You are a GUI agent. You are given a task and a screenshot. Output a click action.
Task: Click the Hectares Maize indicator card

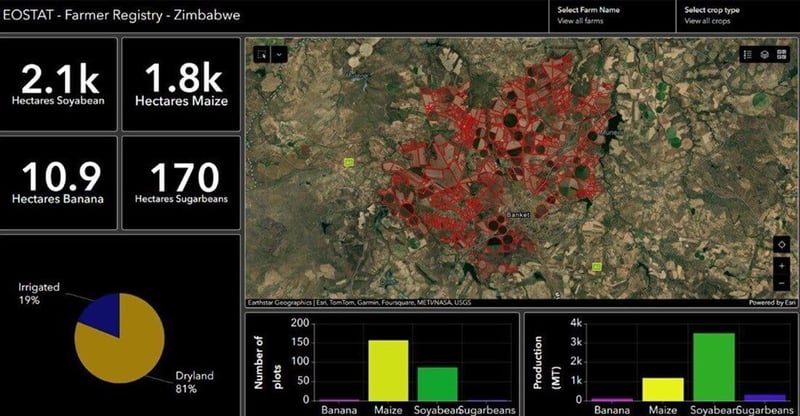point(181,84)
